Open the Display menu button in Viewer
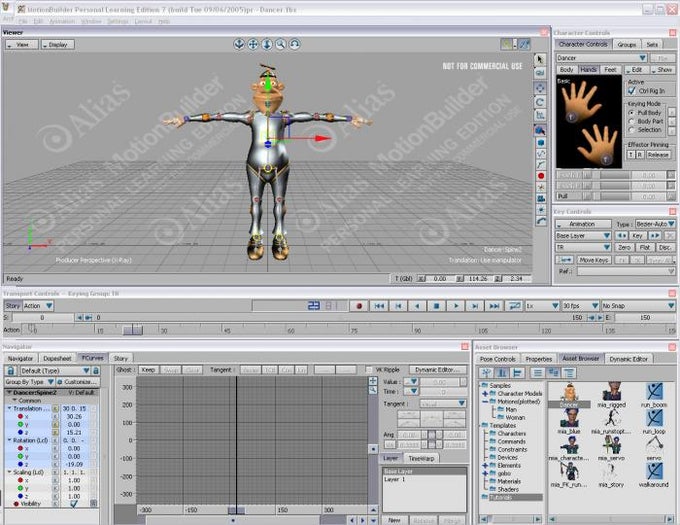This screenshot has height=525, width=680. pyautogui.click(x=58, y=45)
